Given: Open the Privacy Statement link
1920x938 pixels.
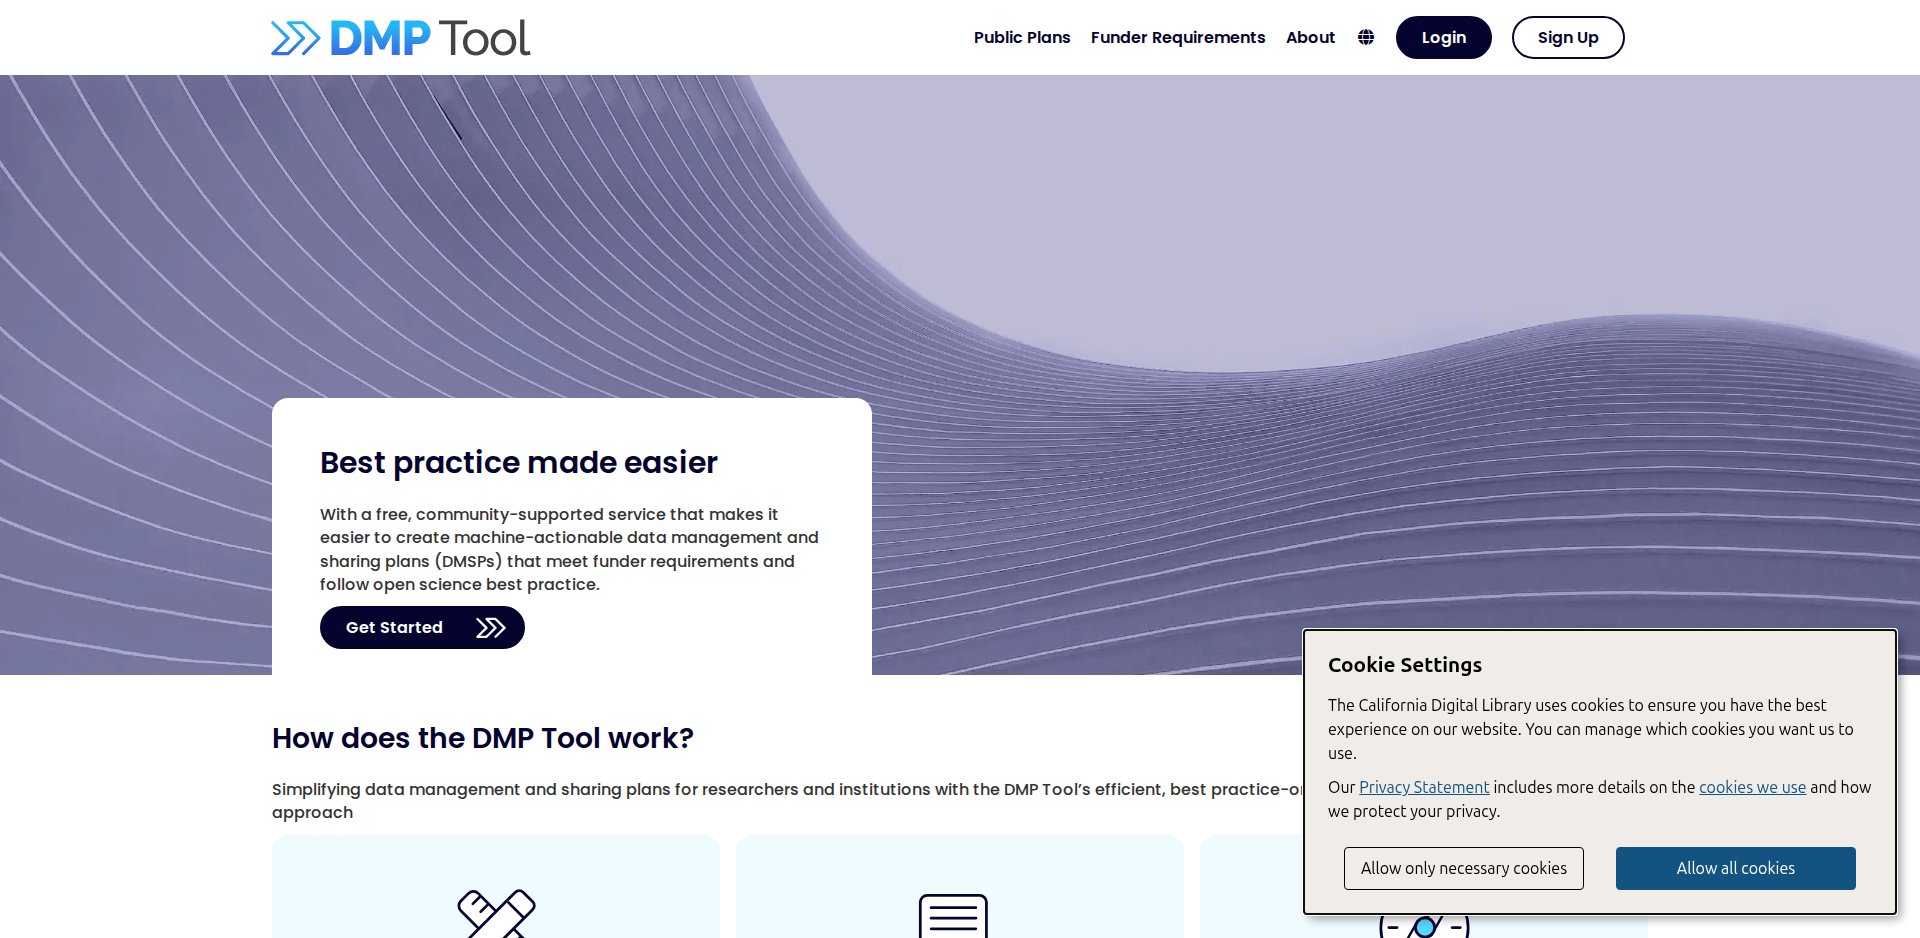Looking at the screenshot, I should (1424, 787).
